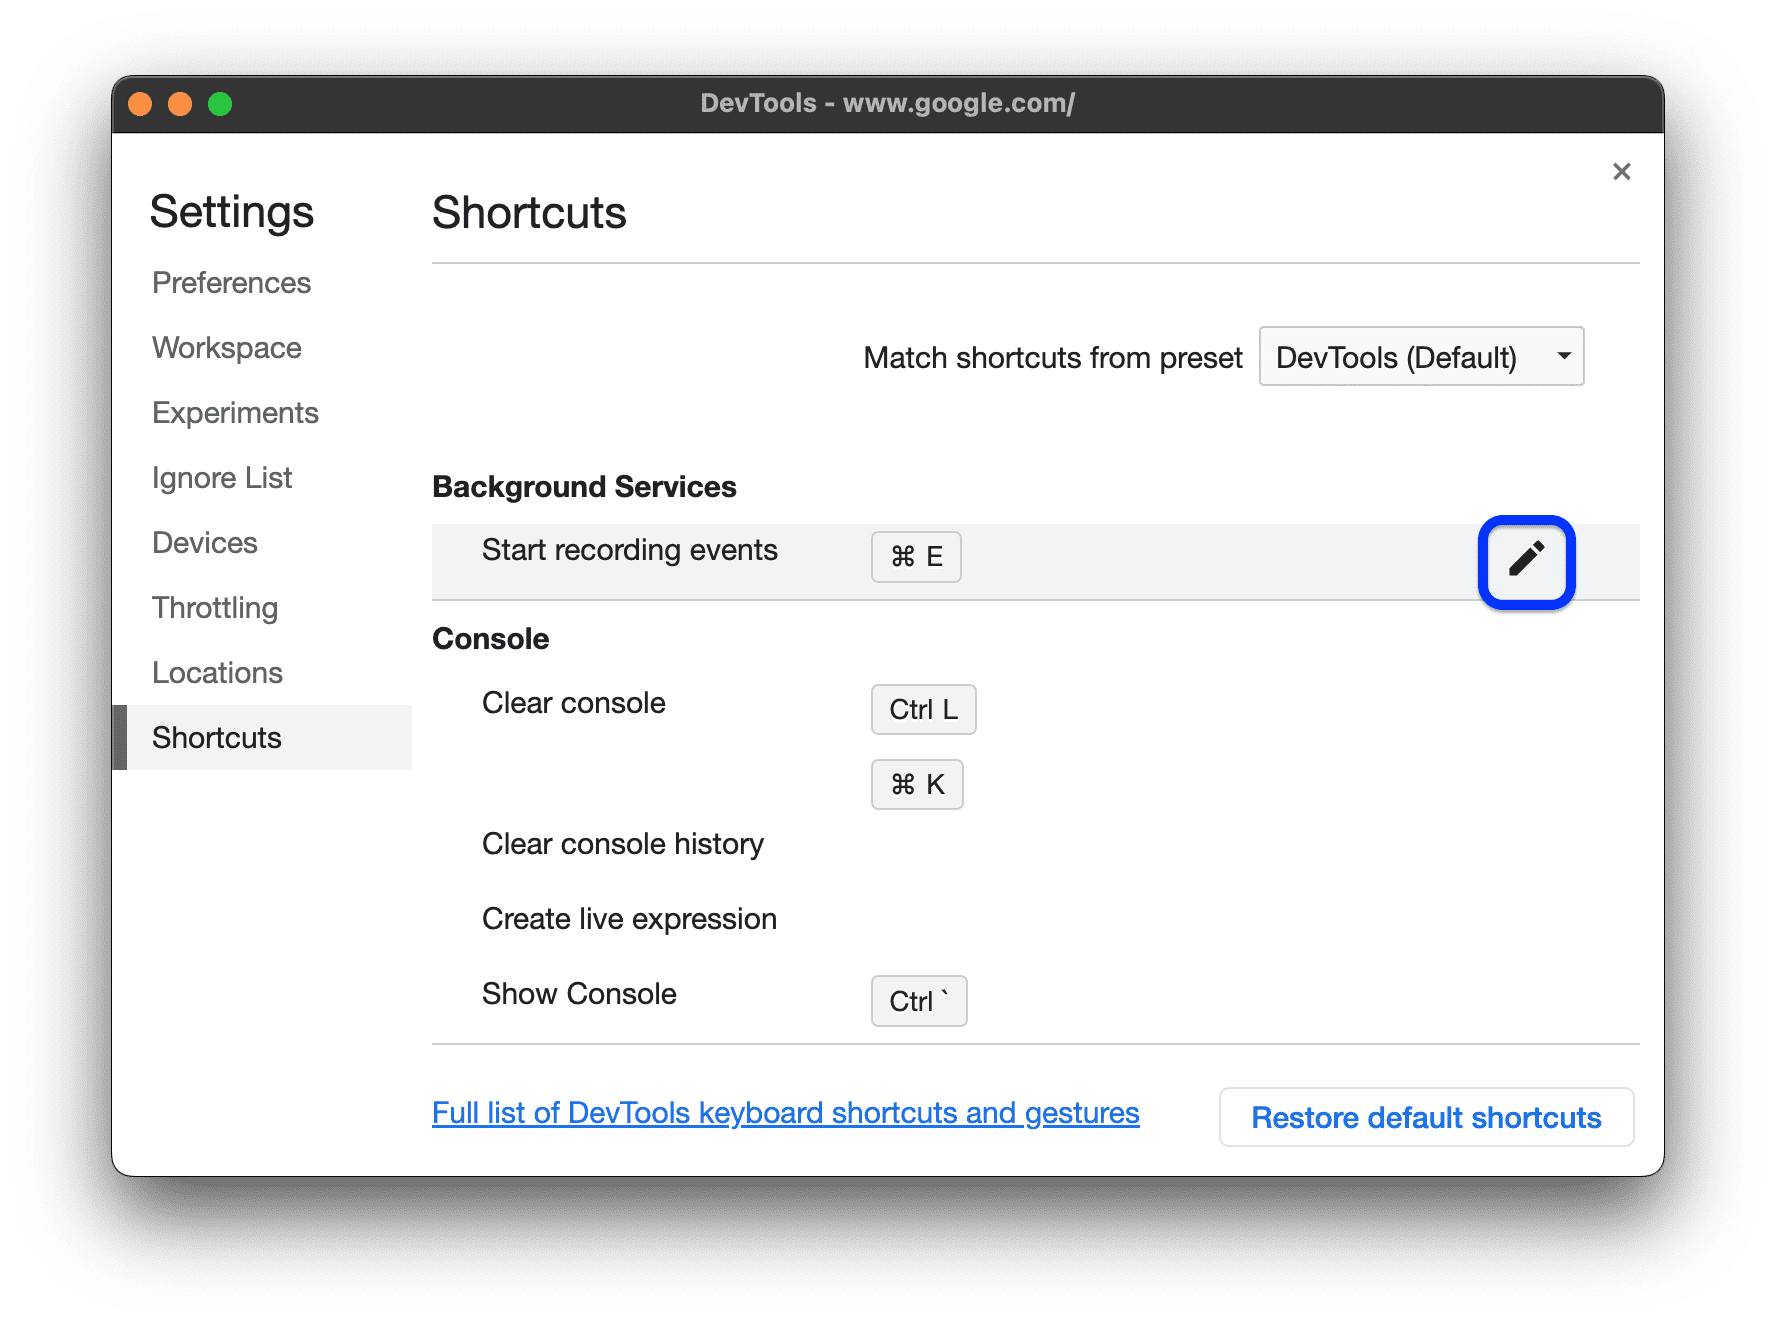Click the Ctrl L shortcut for Clear console
The image size is (1776, 1324).
922,709
